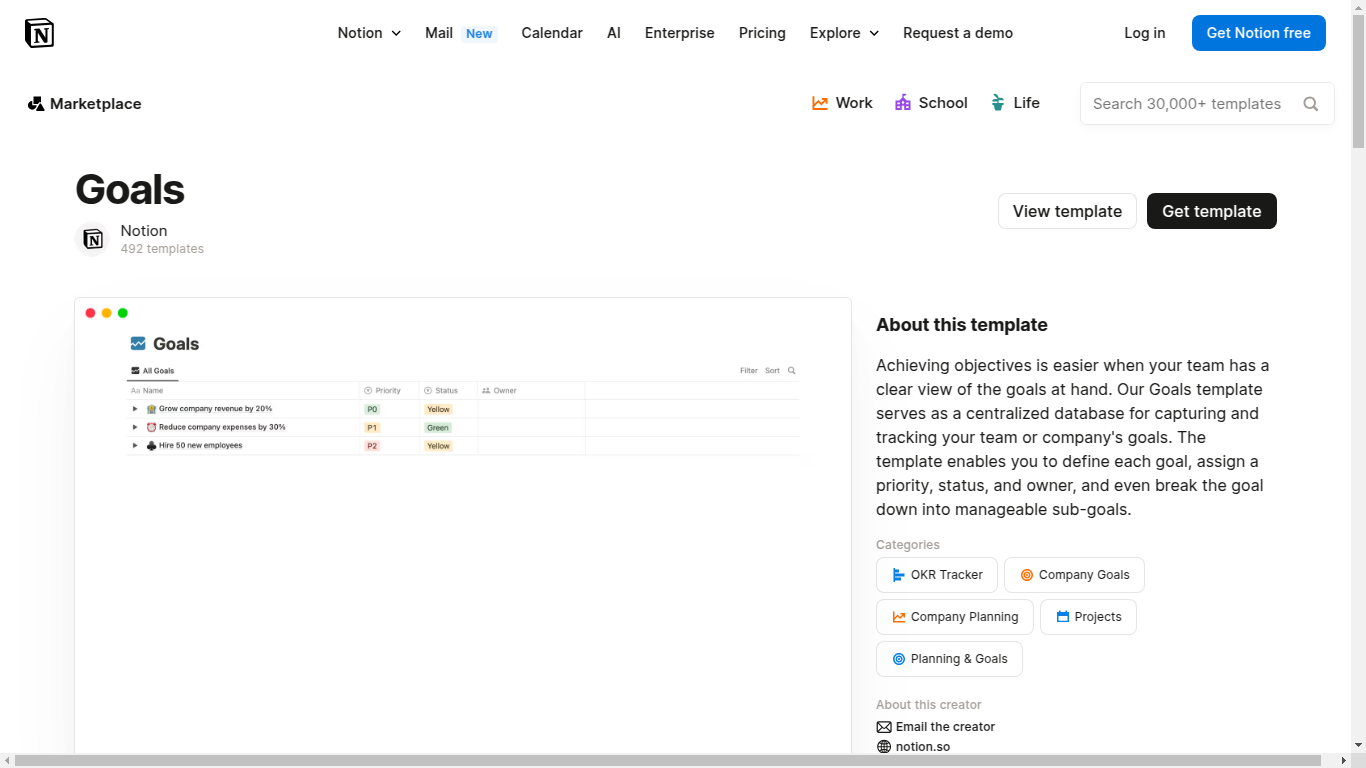Click the search magnifier icon

click(x=1311, y=104)
